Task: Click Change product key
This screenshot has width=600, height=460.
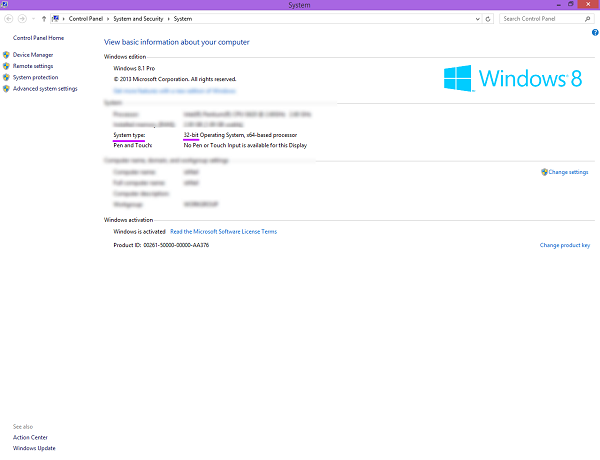Action: tap(565, 245)
